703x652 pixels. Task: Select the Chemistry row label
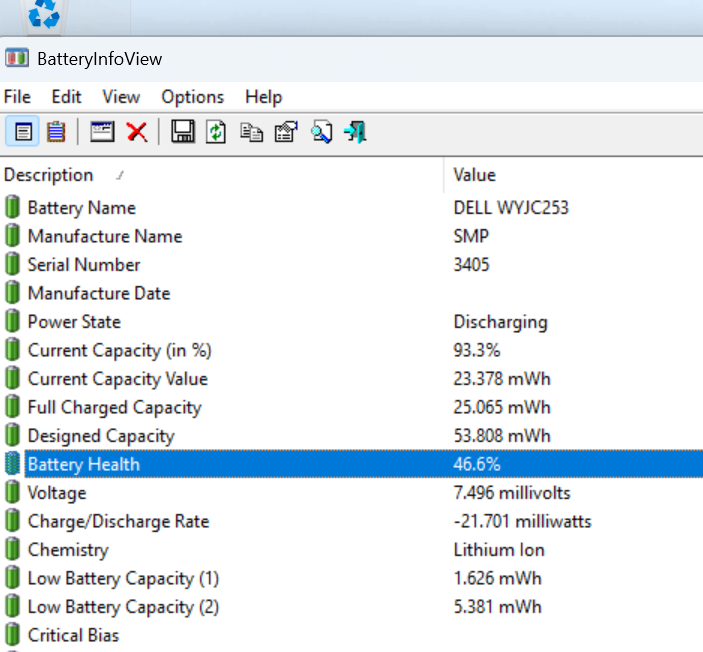click(x=68, y=550)
